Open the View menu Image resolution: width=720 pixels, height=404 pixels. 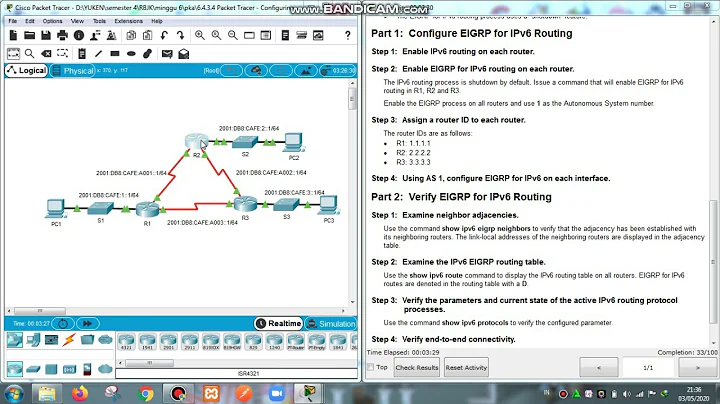[77, 21]
